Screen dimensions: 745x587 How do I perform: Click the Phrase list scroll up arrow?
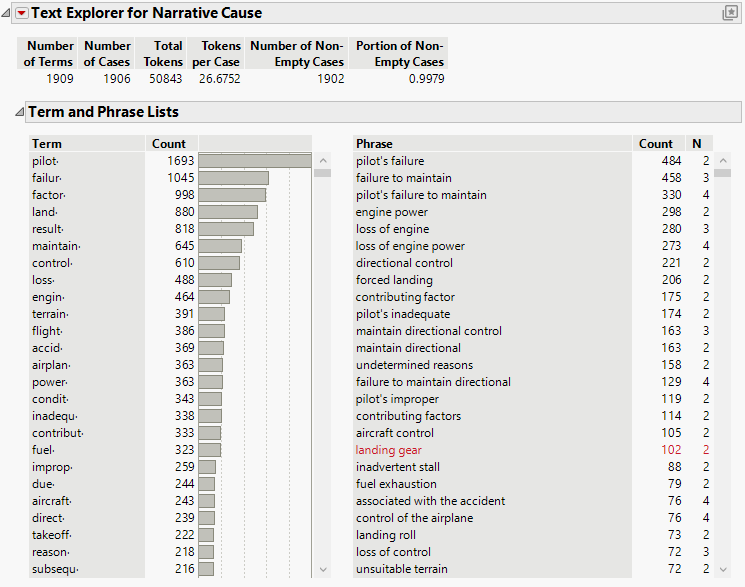(x=722, y=160)
